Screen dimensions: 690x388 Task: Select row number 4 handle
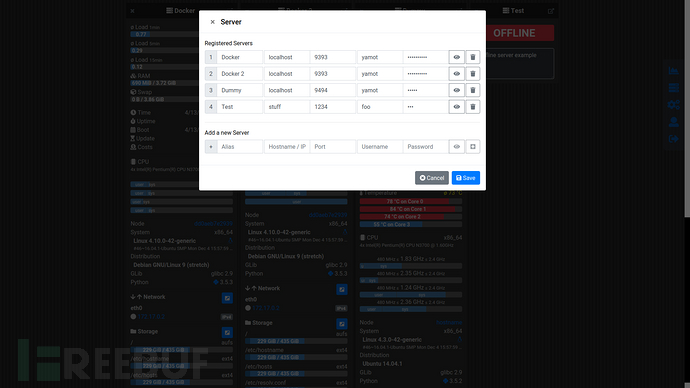211,106
